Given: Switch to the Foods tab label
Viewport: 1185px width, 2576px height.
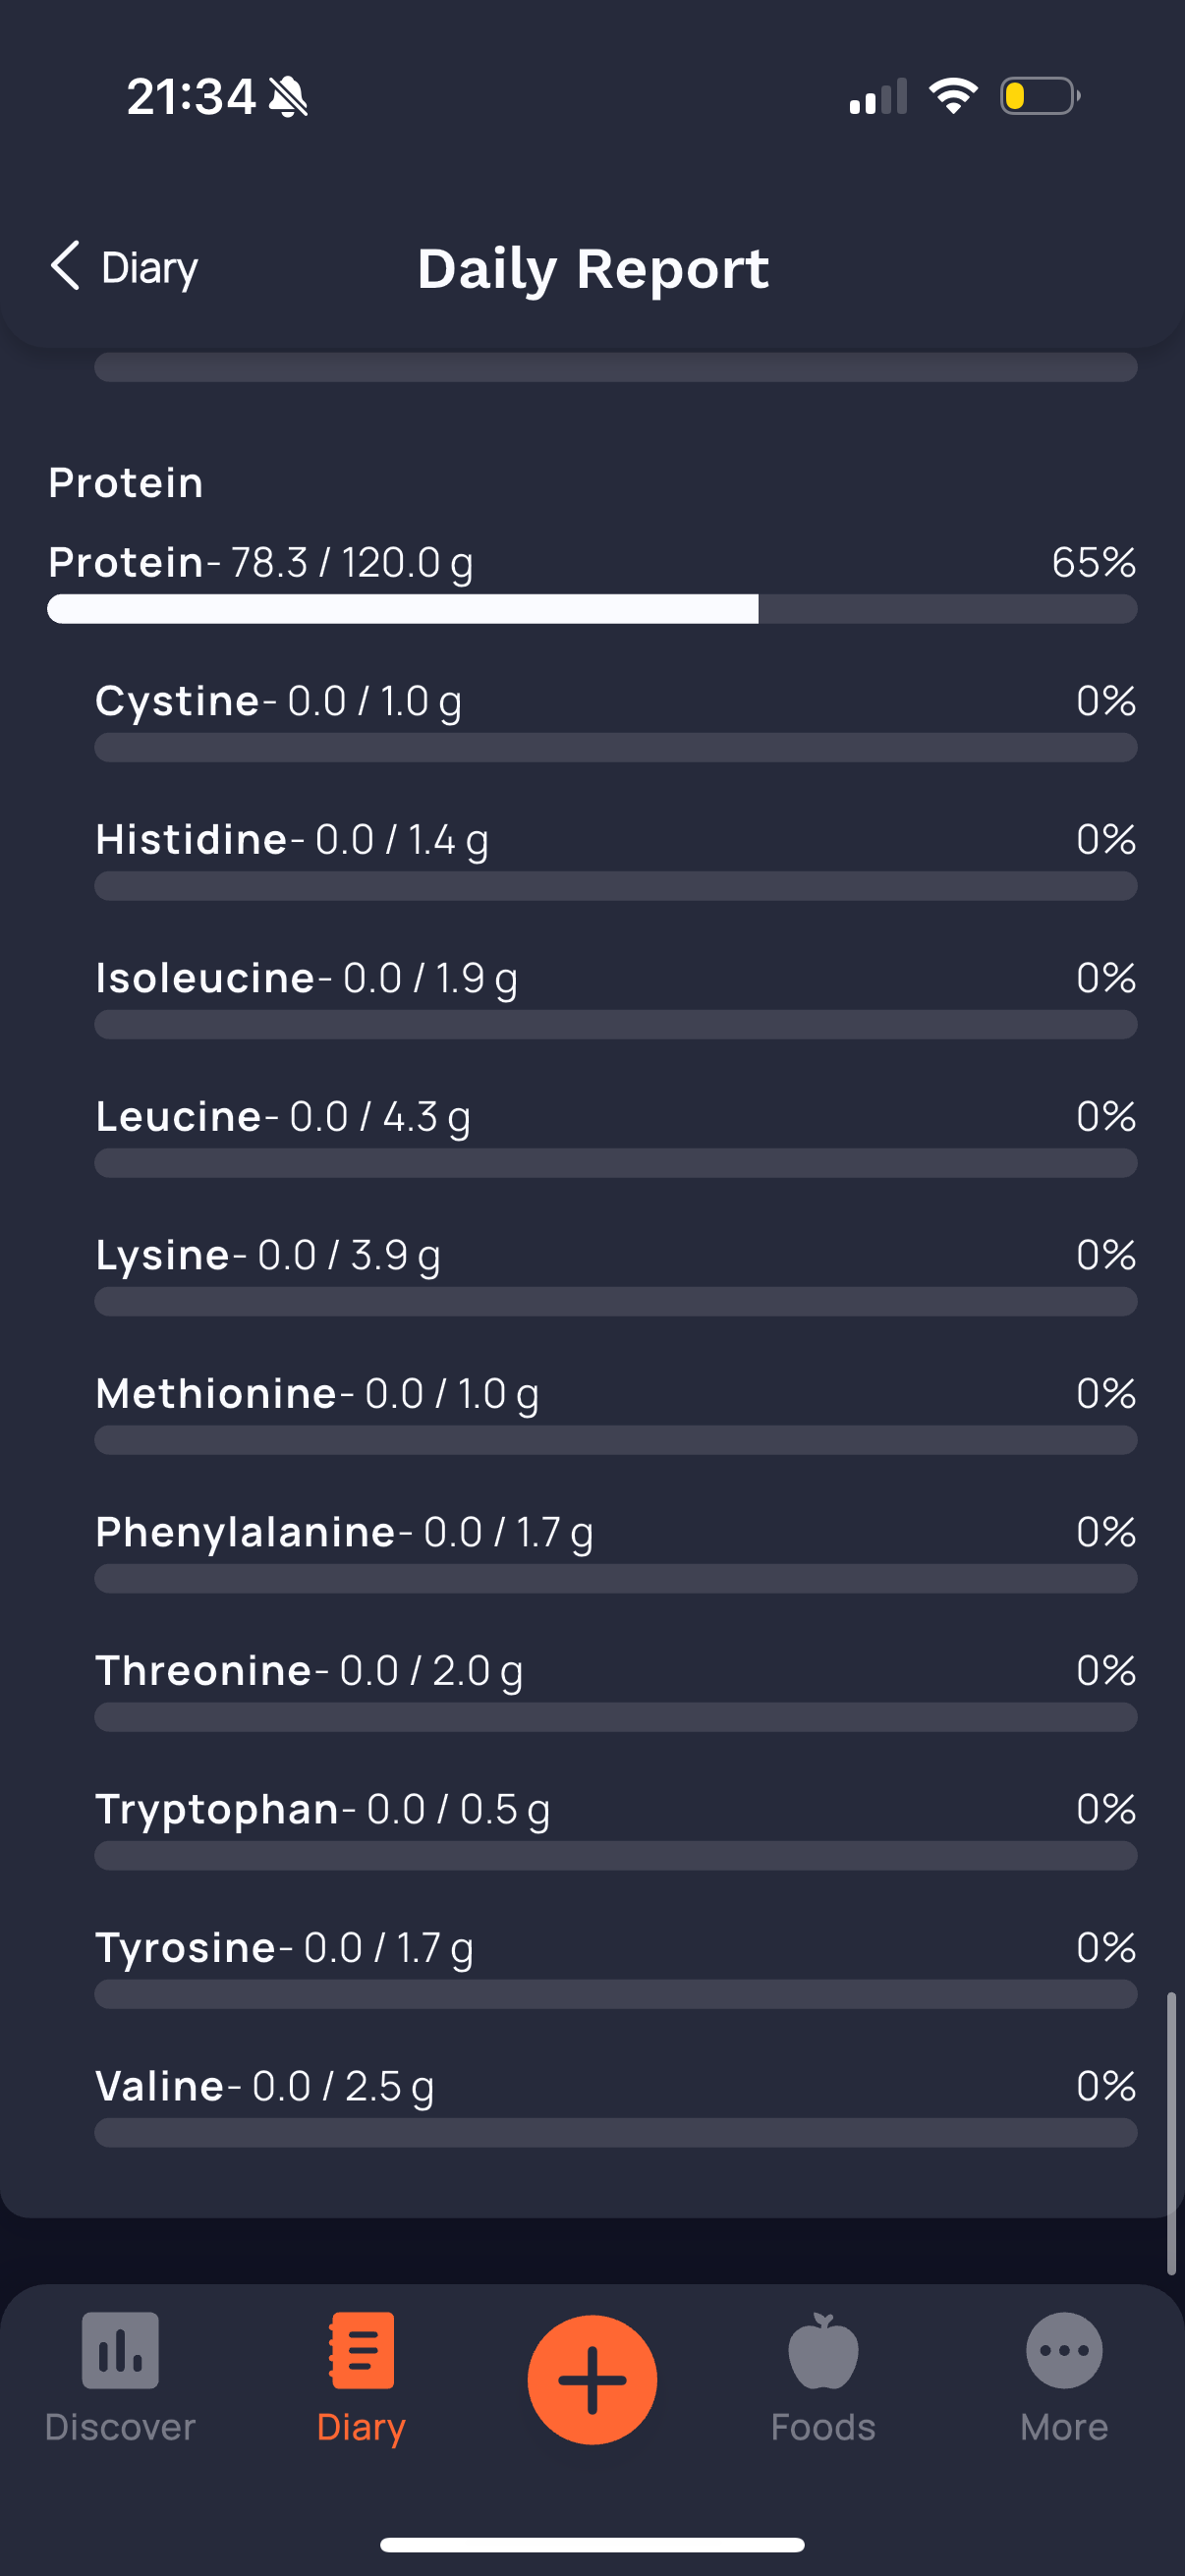Looking at the screenshot, I should click(x=823, y=2427).
